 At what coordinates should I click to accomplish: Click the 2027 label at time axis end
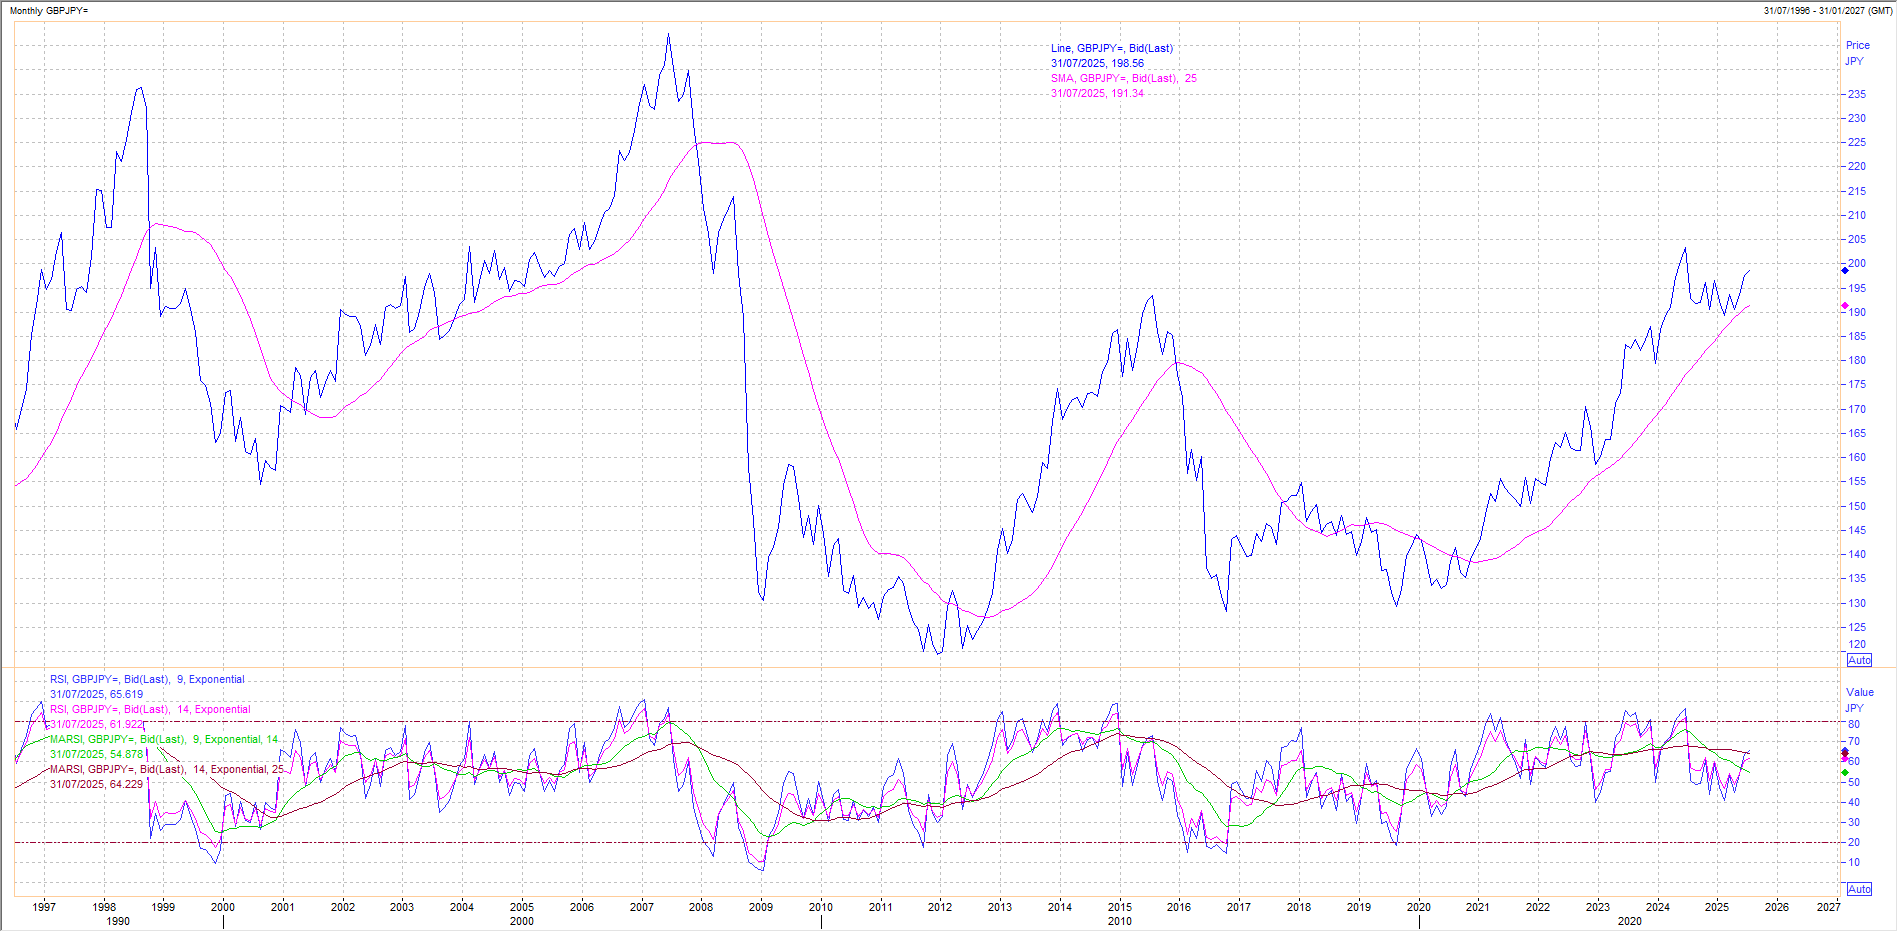[x=1828, y=907]
